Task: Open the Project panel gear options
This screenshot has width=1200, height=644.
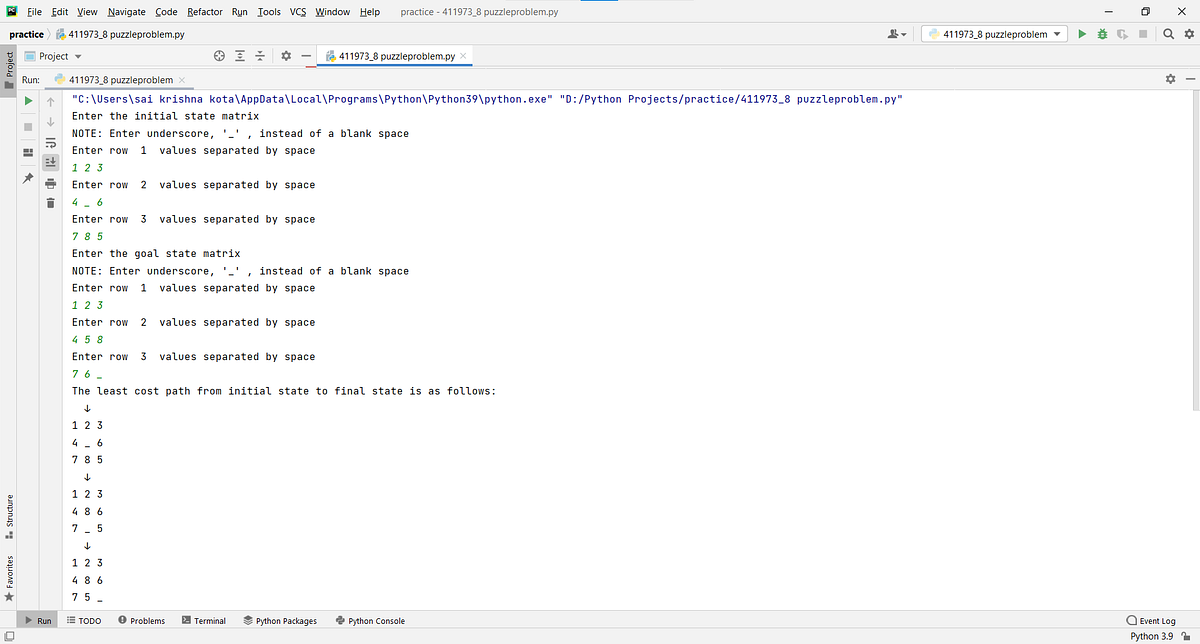Action: (x=286, y=56)
